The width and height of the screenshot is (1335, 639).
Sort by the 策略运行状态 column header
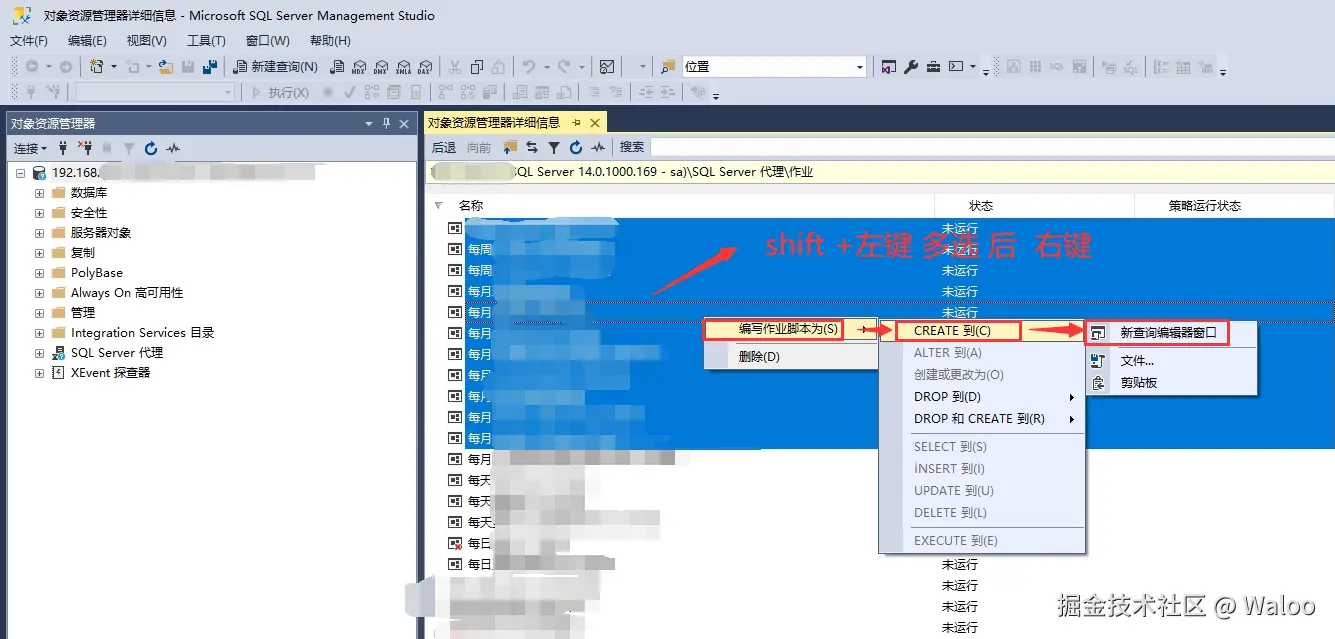1205,205
